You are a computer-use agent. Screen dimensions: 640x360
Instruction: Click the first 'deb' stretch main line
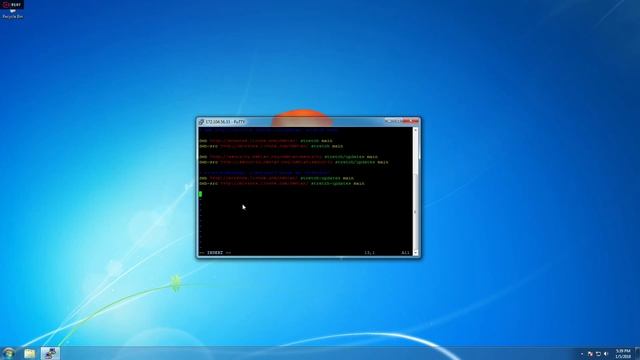pyautogui.click(x=266, y=141)
